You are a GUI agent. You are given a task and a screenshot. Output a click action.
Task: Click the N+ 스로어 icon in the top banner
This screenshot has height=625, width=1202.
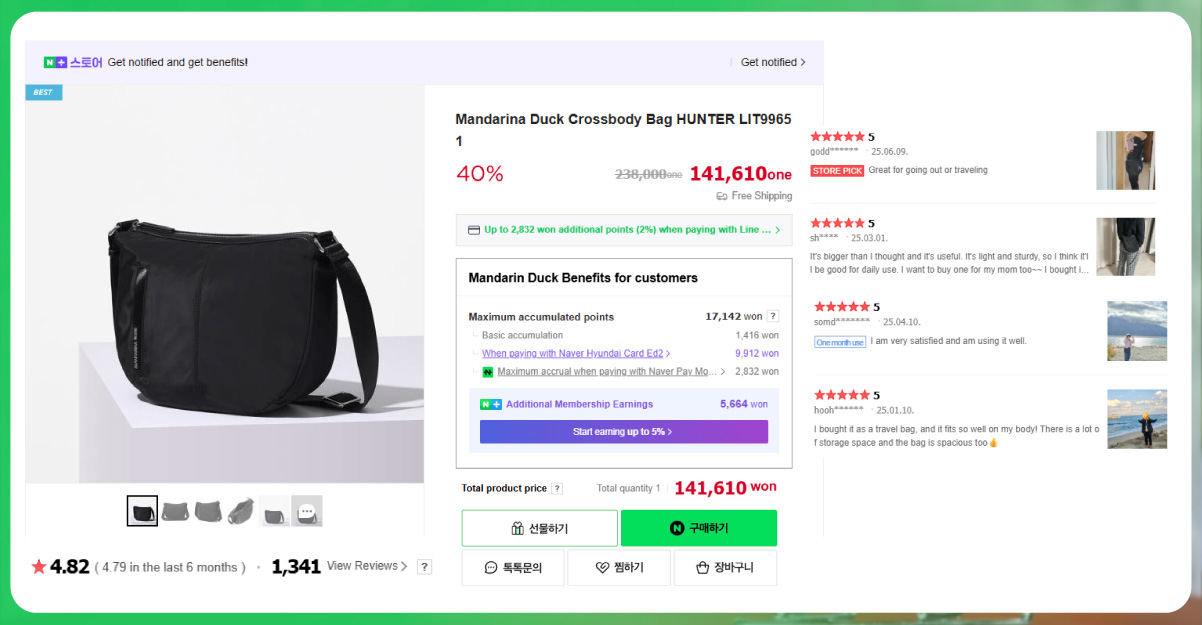click(55, 62)
